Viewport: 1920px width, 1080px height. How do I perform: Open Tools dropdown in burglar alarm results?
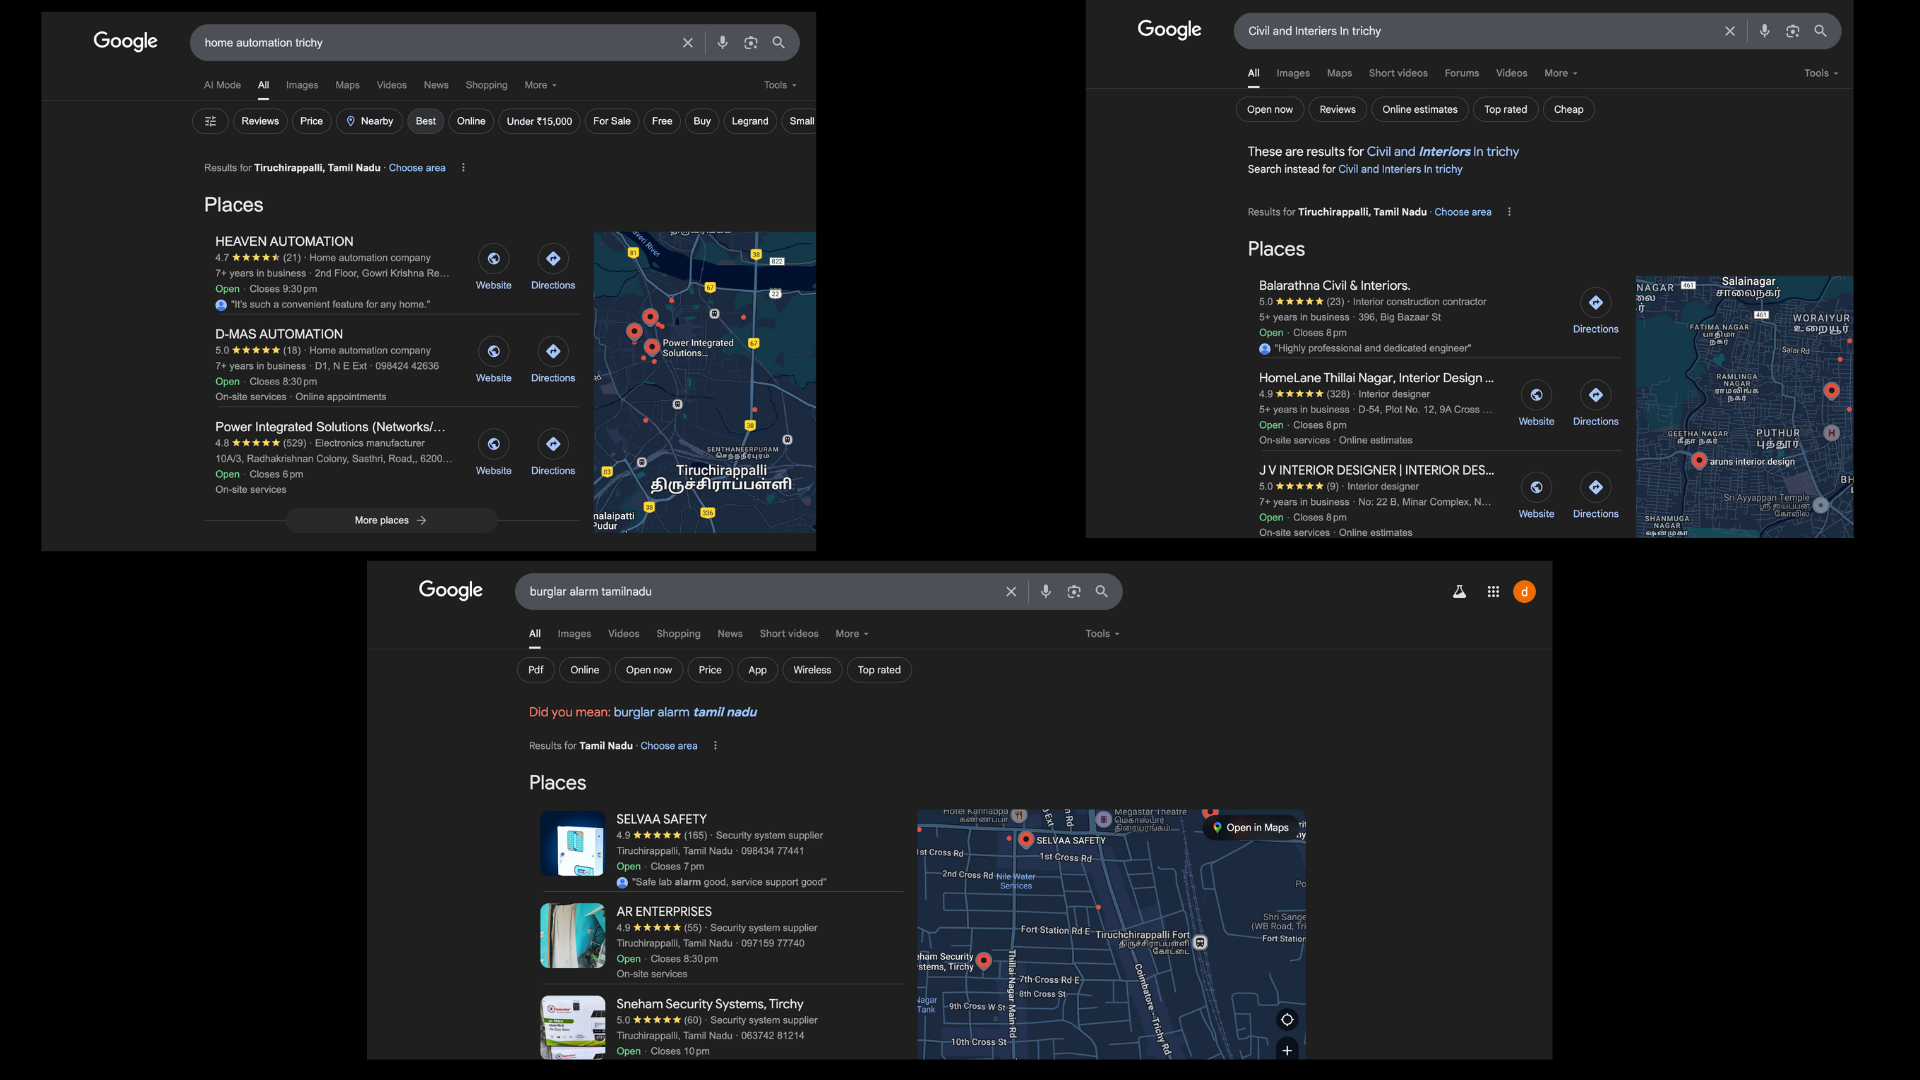(x=1102, y=634)
